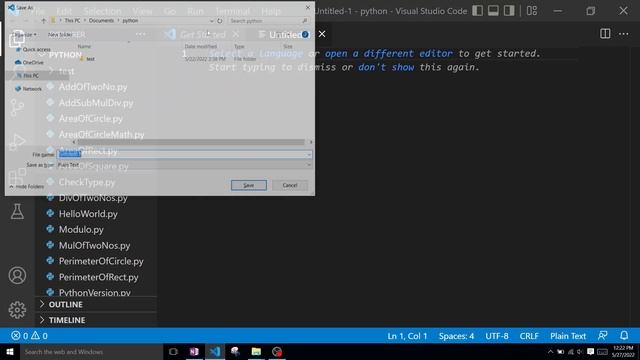
Task: Toggle the bottom panel layout icon
Action: tap(493, 11)
